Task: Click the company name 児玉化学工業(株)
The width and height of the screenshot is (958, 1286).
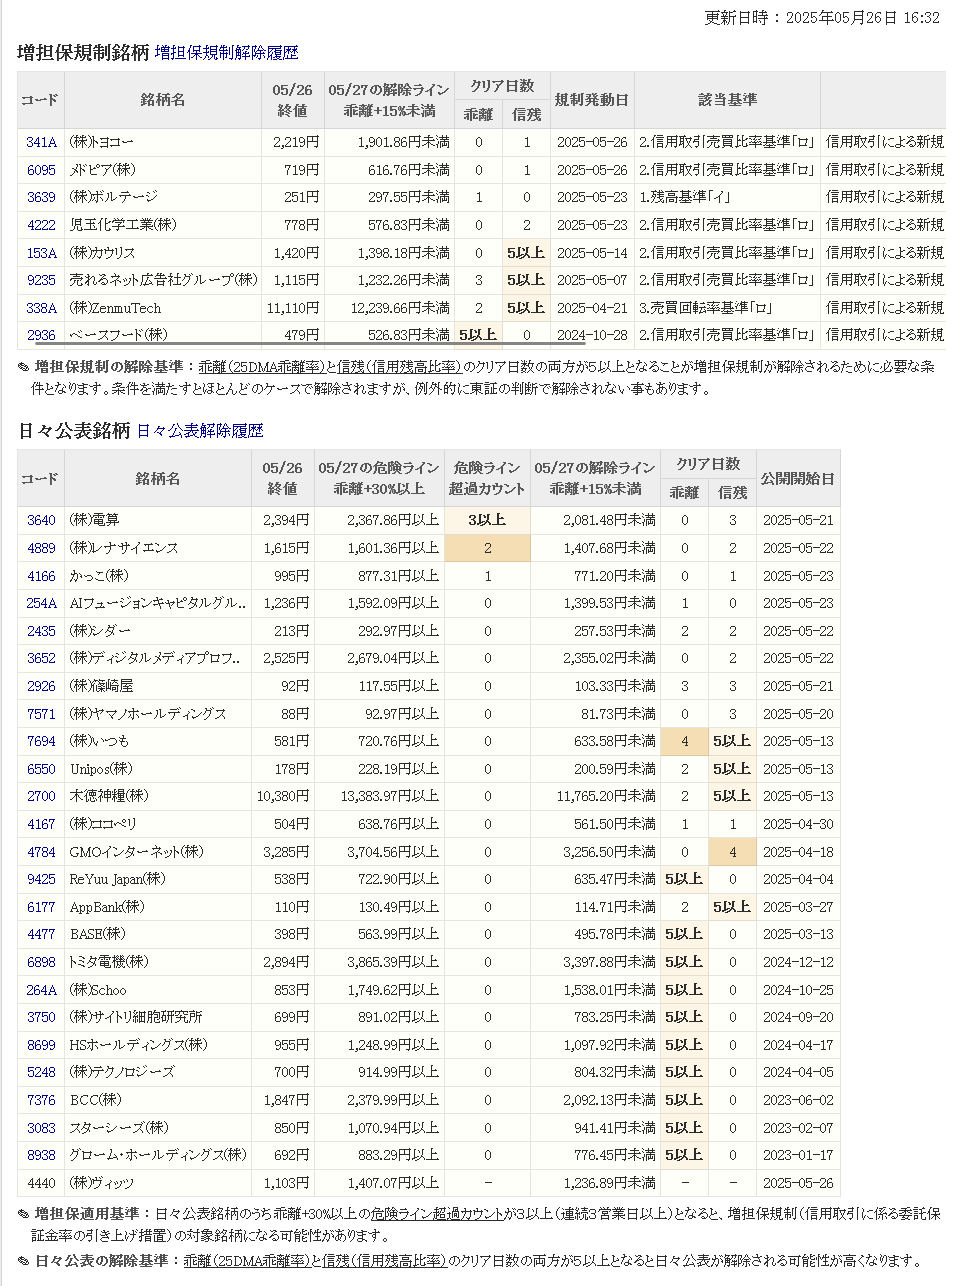Action: [123, 225]
